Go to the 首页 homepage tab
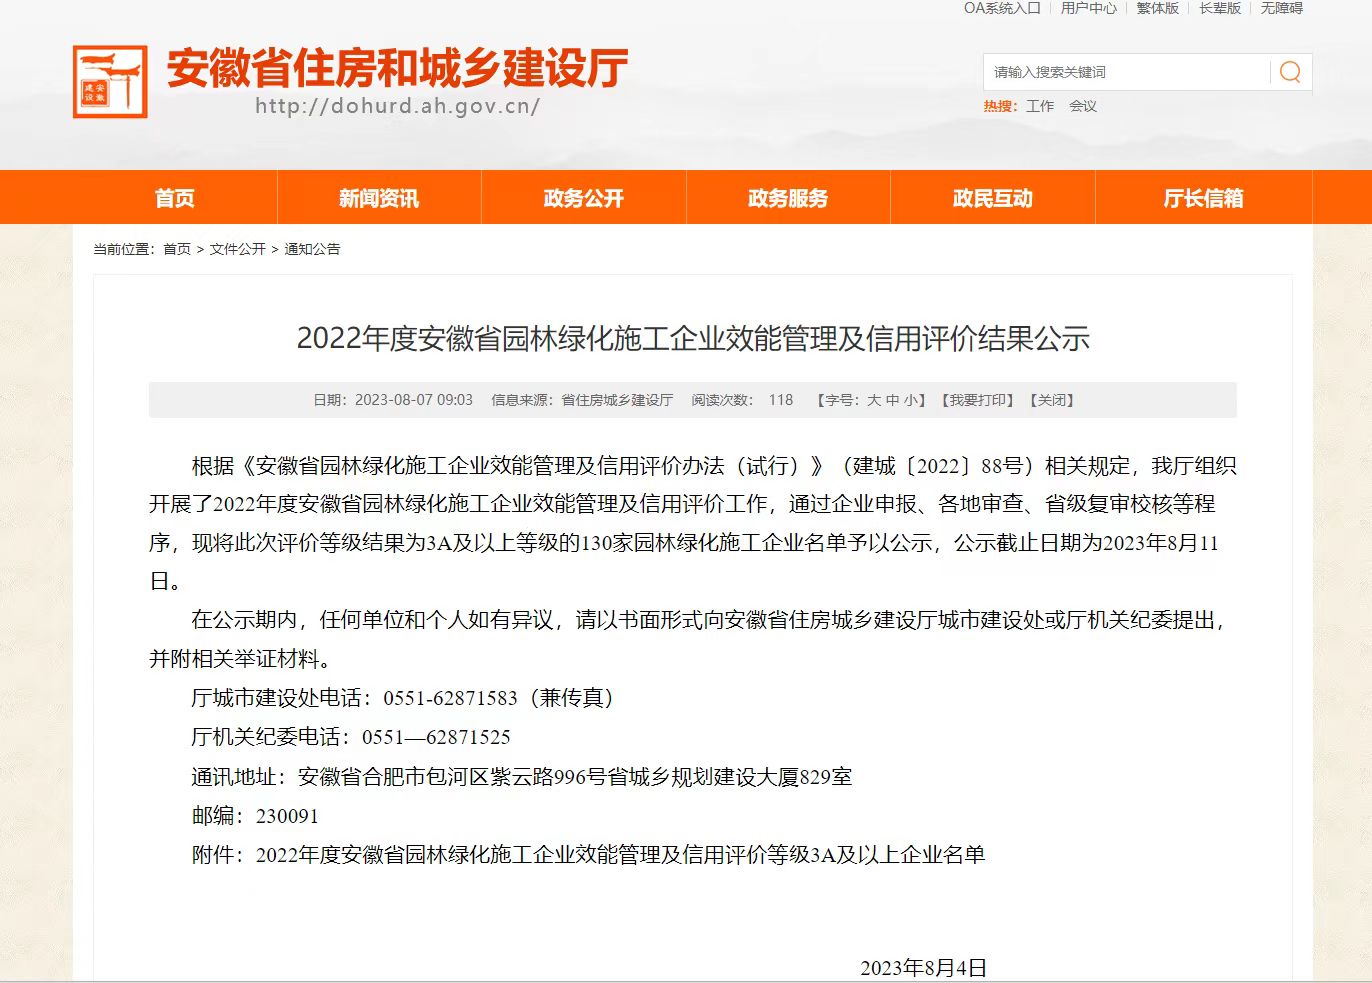1372x983 pixels. tap(176, 197)
